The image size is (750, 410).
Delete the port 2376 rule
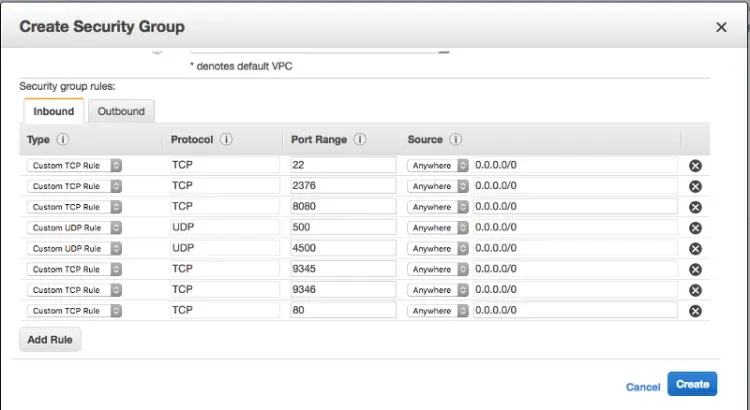click(695, 187)
